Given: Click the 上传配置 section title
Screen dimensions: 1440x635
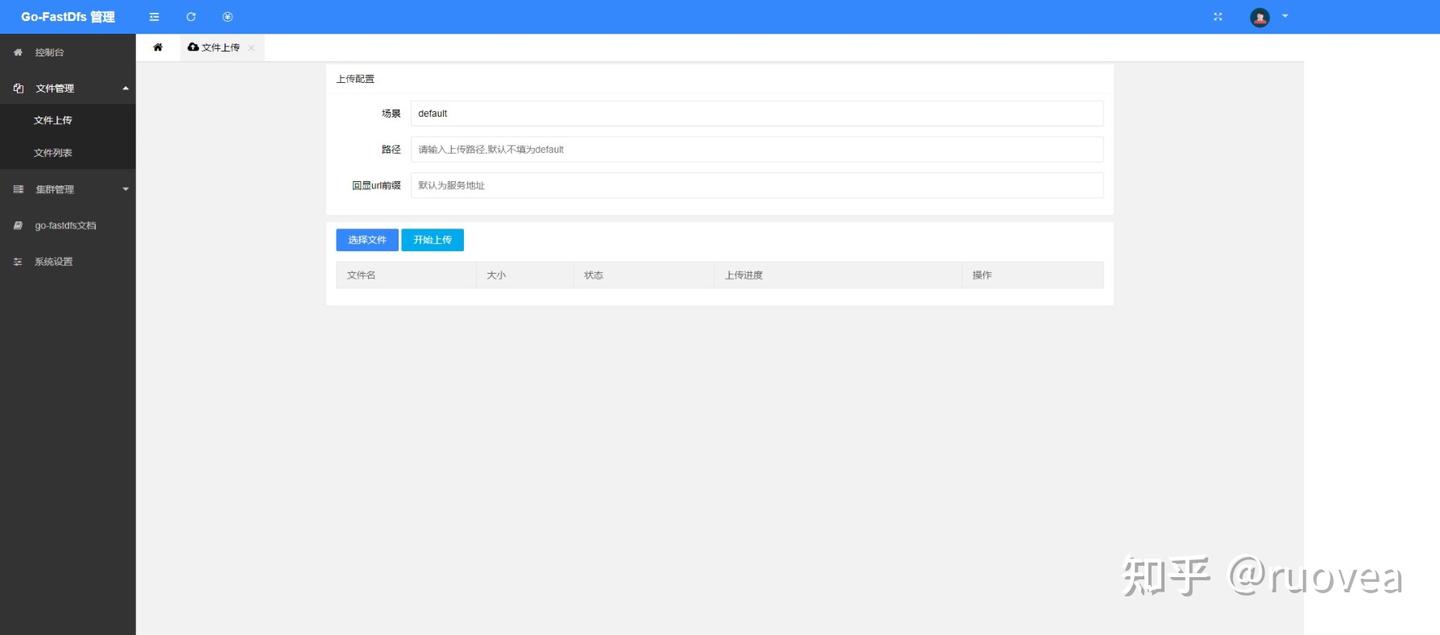Looking at the screenshot, I should click(355, 79).
